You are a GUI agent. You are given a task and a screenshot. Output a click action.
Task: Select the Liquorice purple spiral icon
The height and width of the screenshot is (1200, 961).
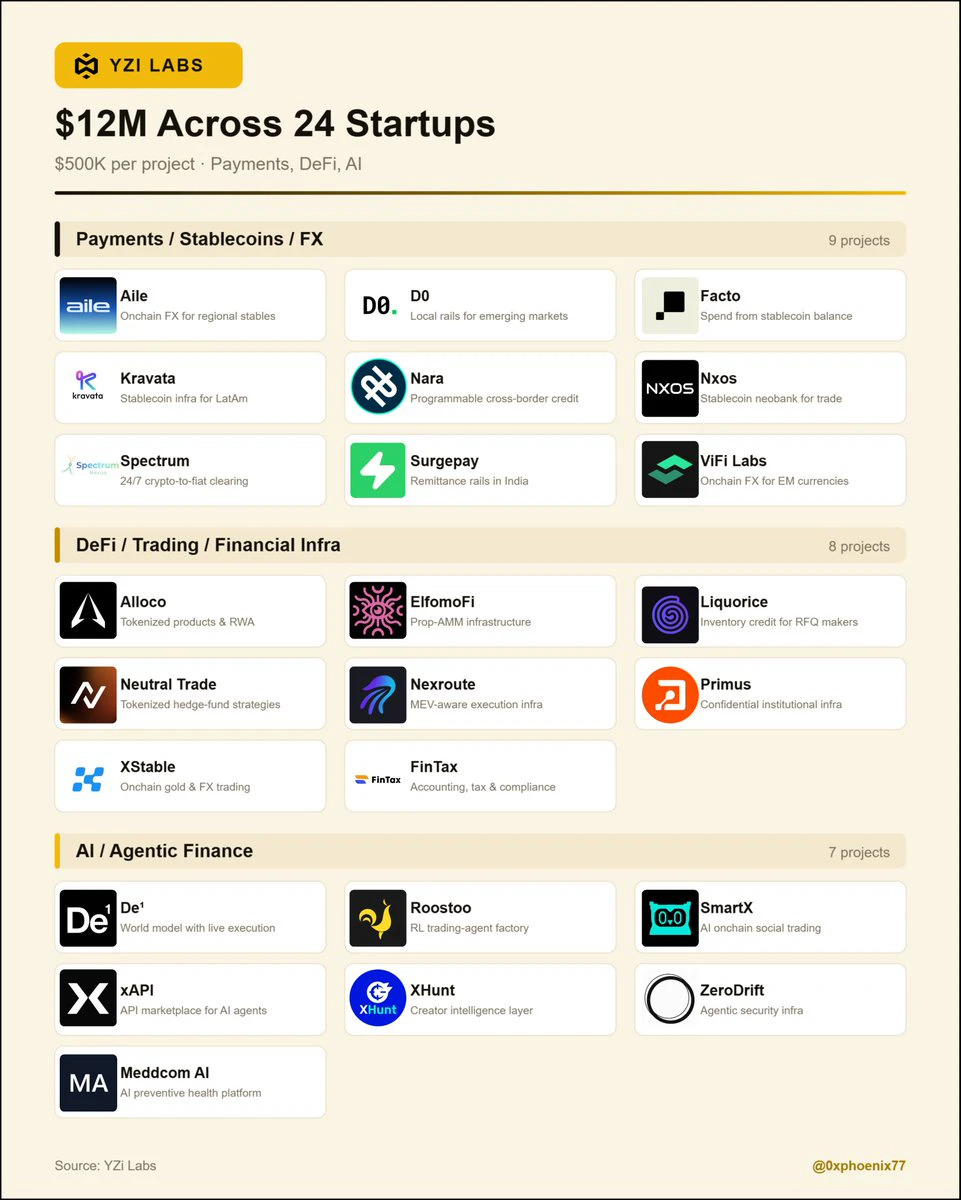click(670, 611)
